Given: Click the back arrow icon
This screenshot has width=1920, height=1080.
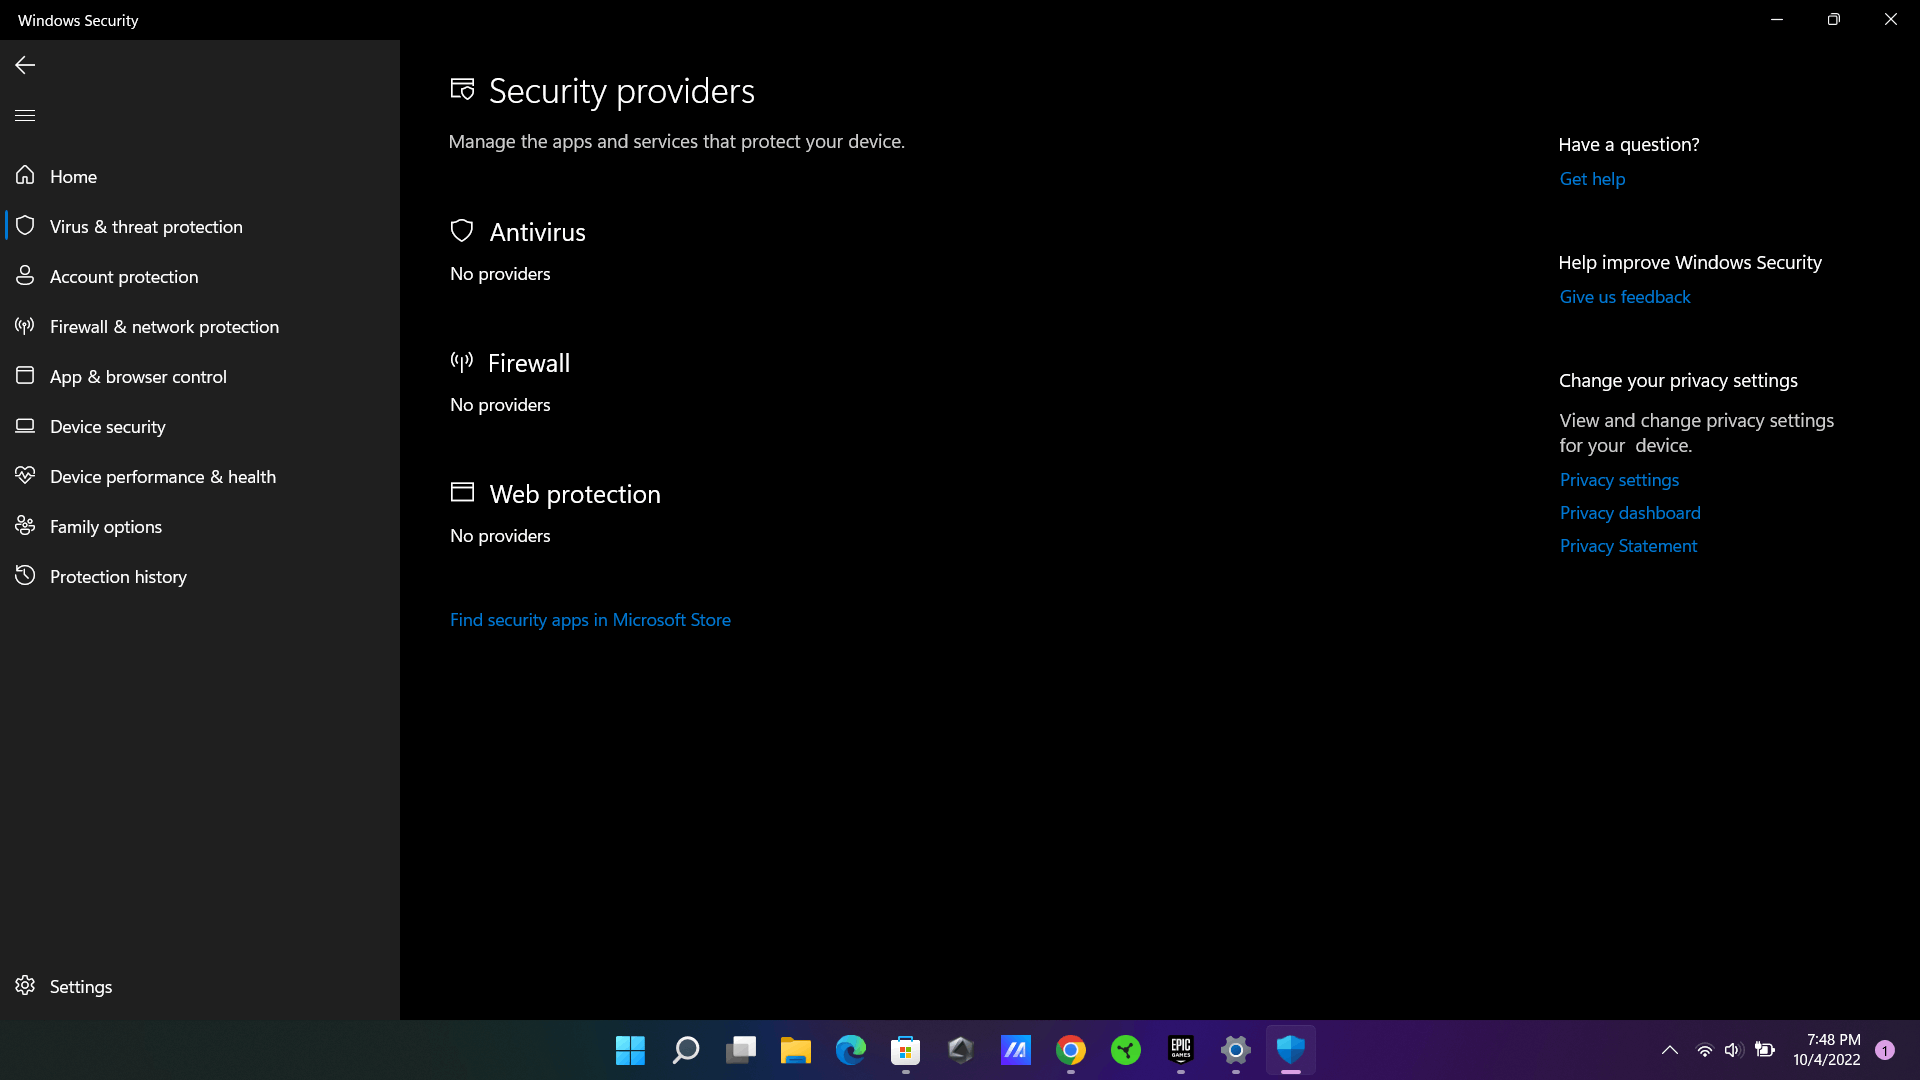Looking at the screenshot, I should coord(25,65).
